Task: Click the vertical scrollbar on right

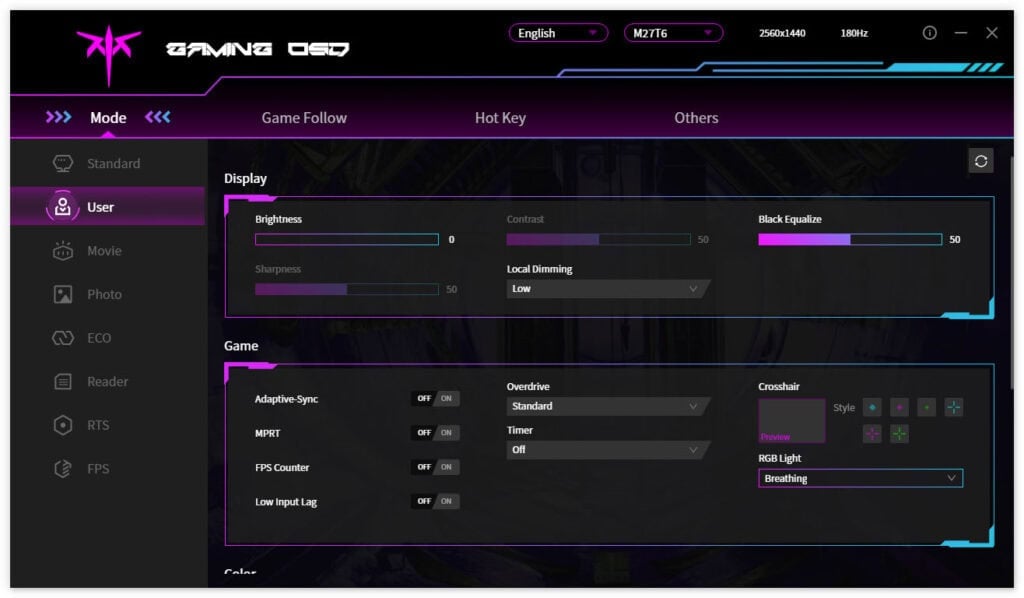Action: click(x=1012, y=274)
